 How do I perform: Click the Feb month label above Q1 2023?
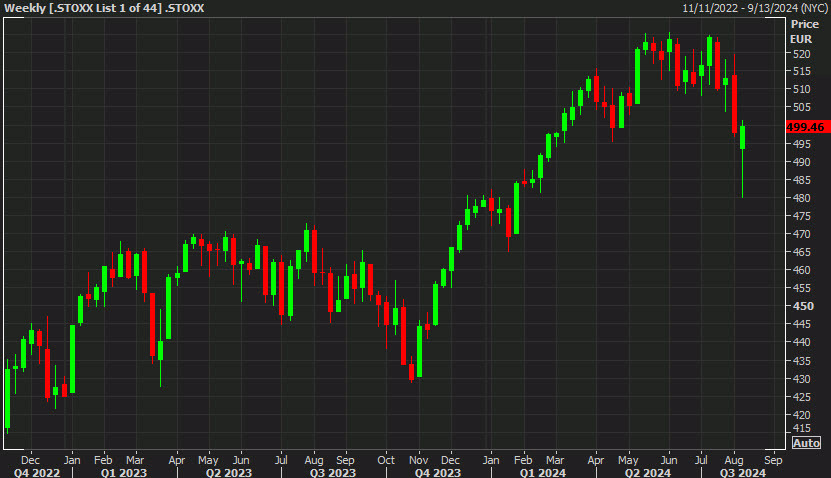pyautogui.click(x=103, y=460)
